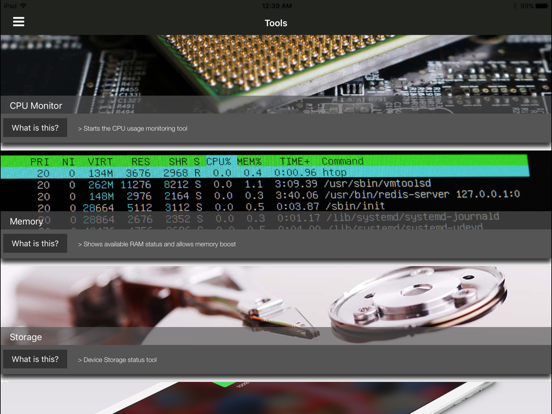This screenshot has height=414, width=552.
Task: Tap the 12:39 AM clock
Action: [277, 6]
